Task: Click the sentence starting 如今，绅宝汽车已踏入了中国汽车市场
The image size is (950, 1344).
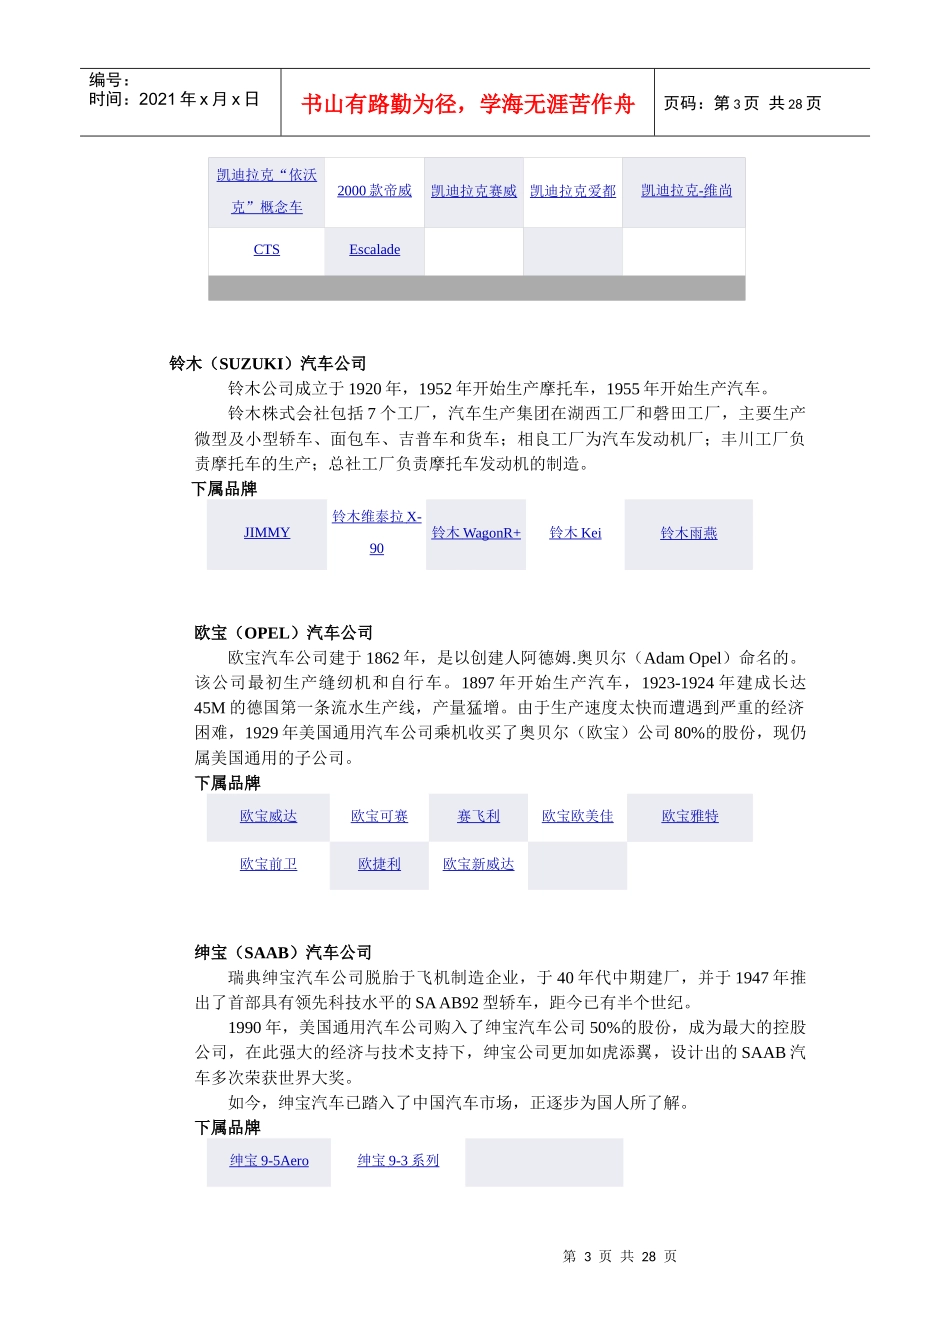Action: [459, 1102]
